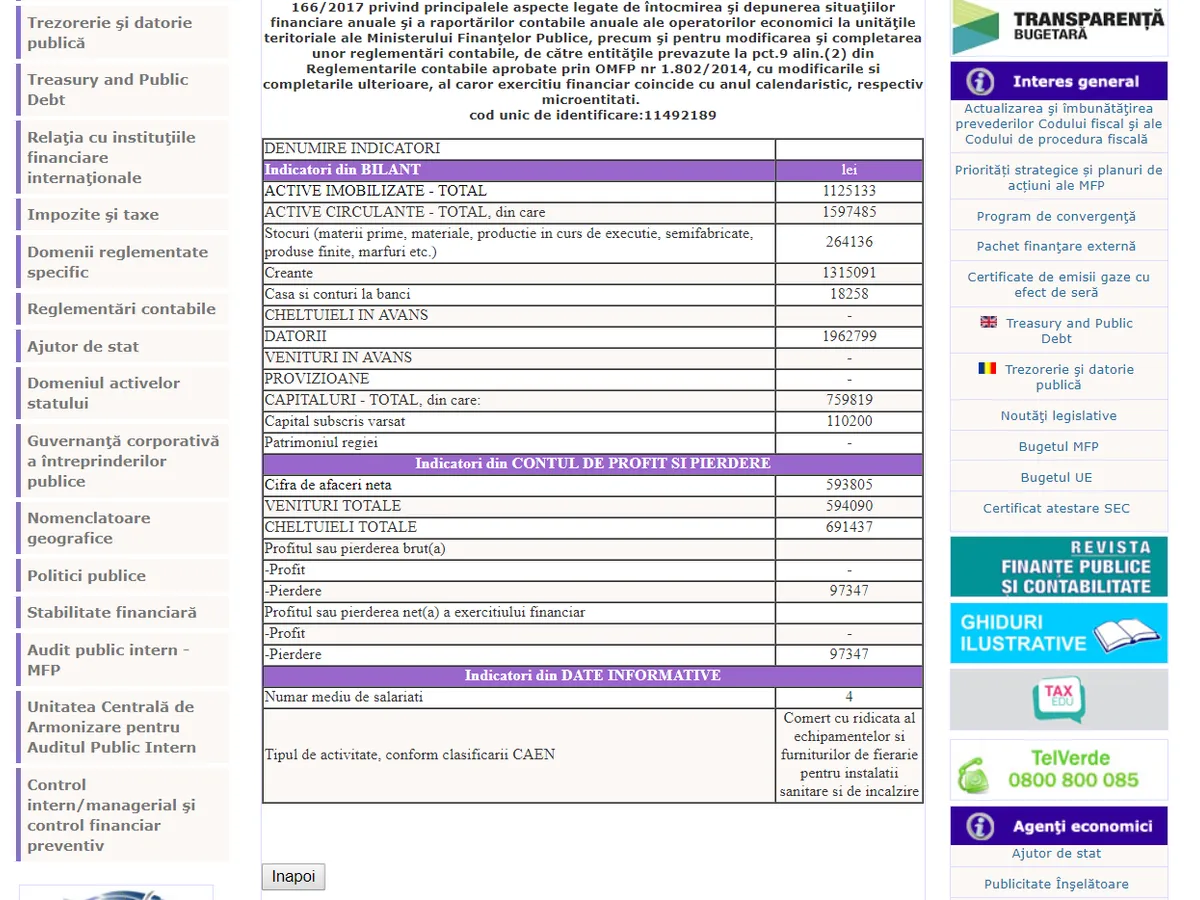The height and width of the screenshot is (900, 1200).
Task: Click the Romanian flag icon near Trezorerie
Action: (987, 368)
